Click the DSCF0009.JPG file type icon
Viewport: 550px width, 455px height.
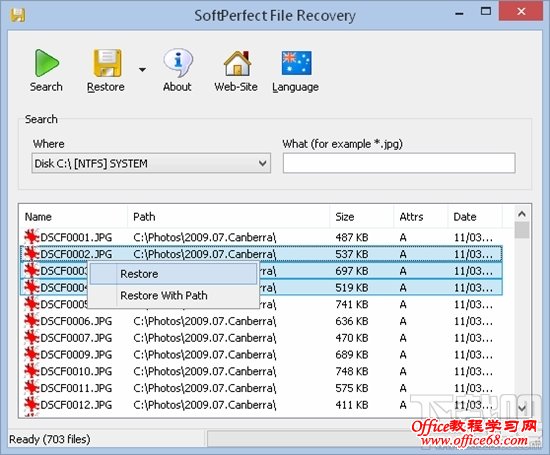click(32, 354)
